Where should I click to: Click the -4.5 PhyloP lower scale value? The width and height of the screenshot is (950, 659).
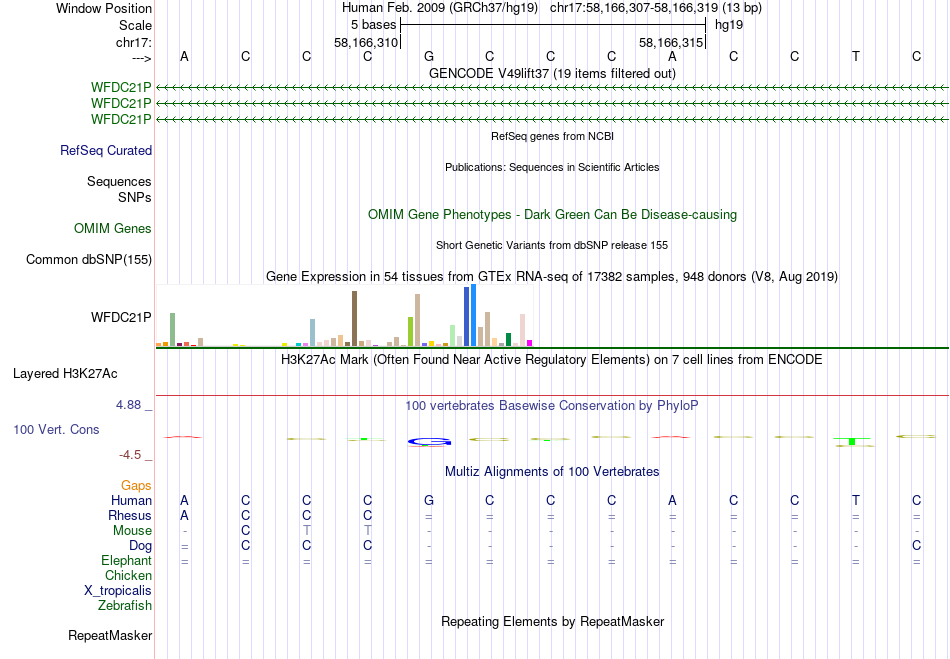[x=130, y=455]
